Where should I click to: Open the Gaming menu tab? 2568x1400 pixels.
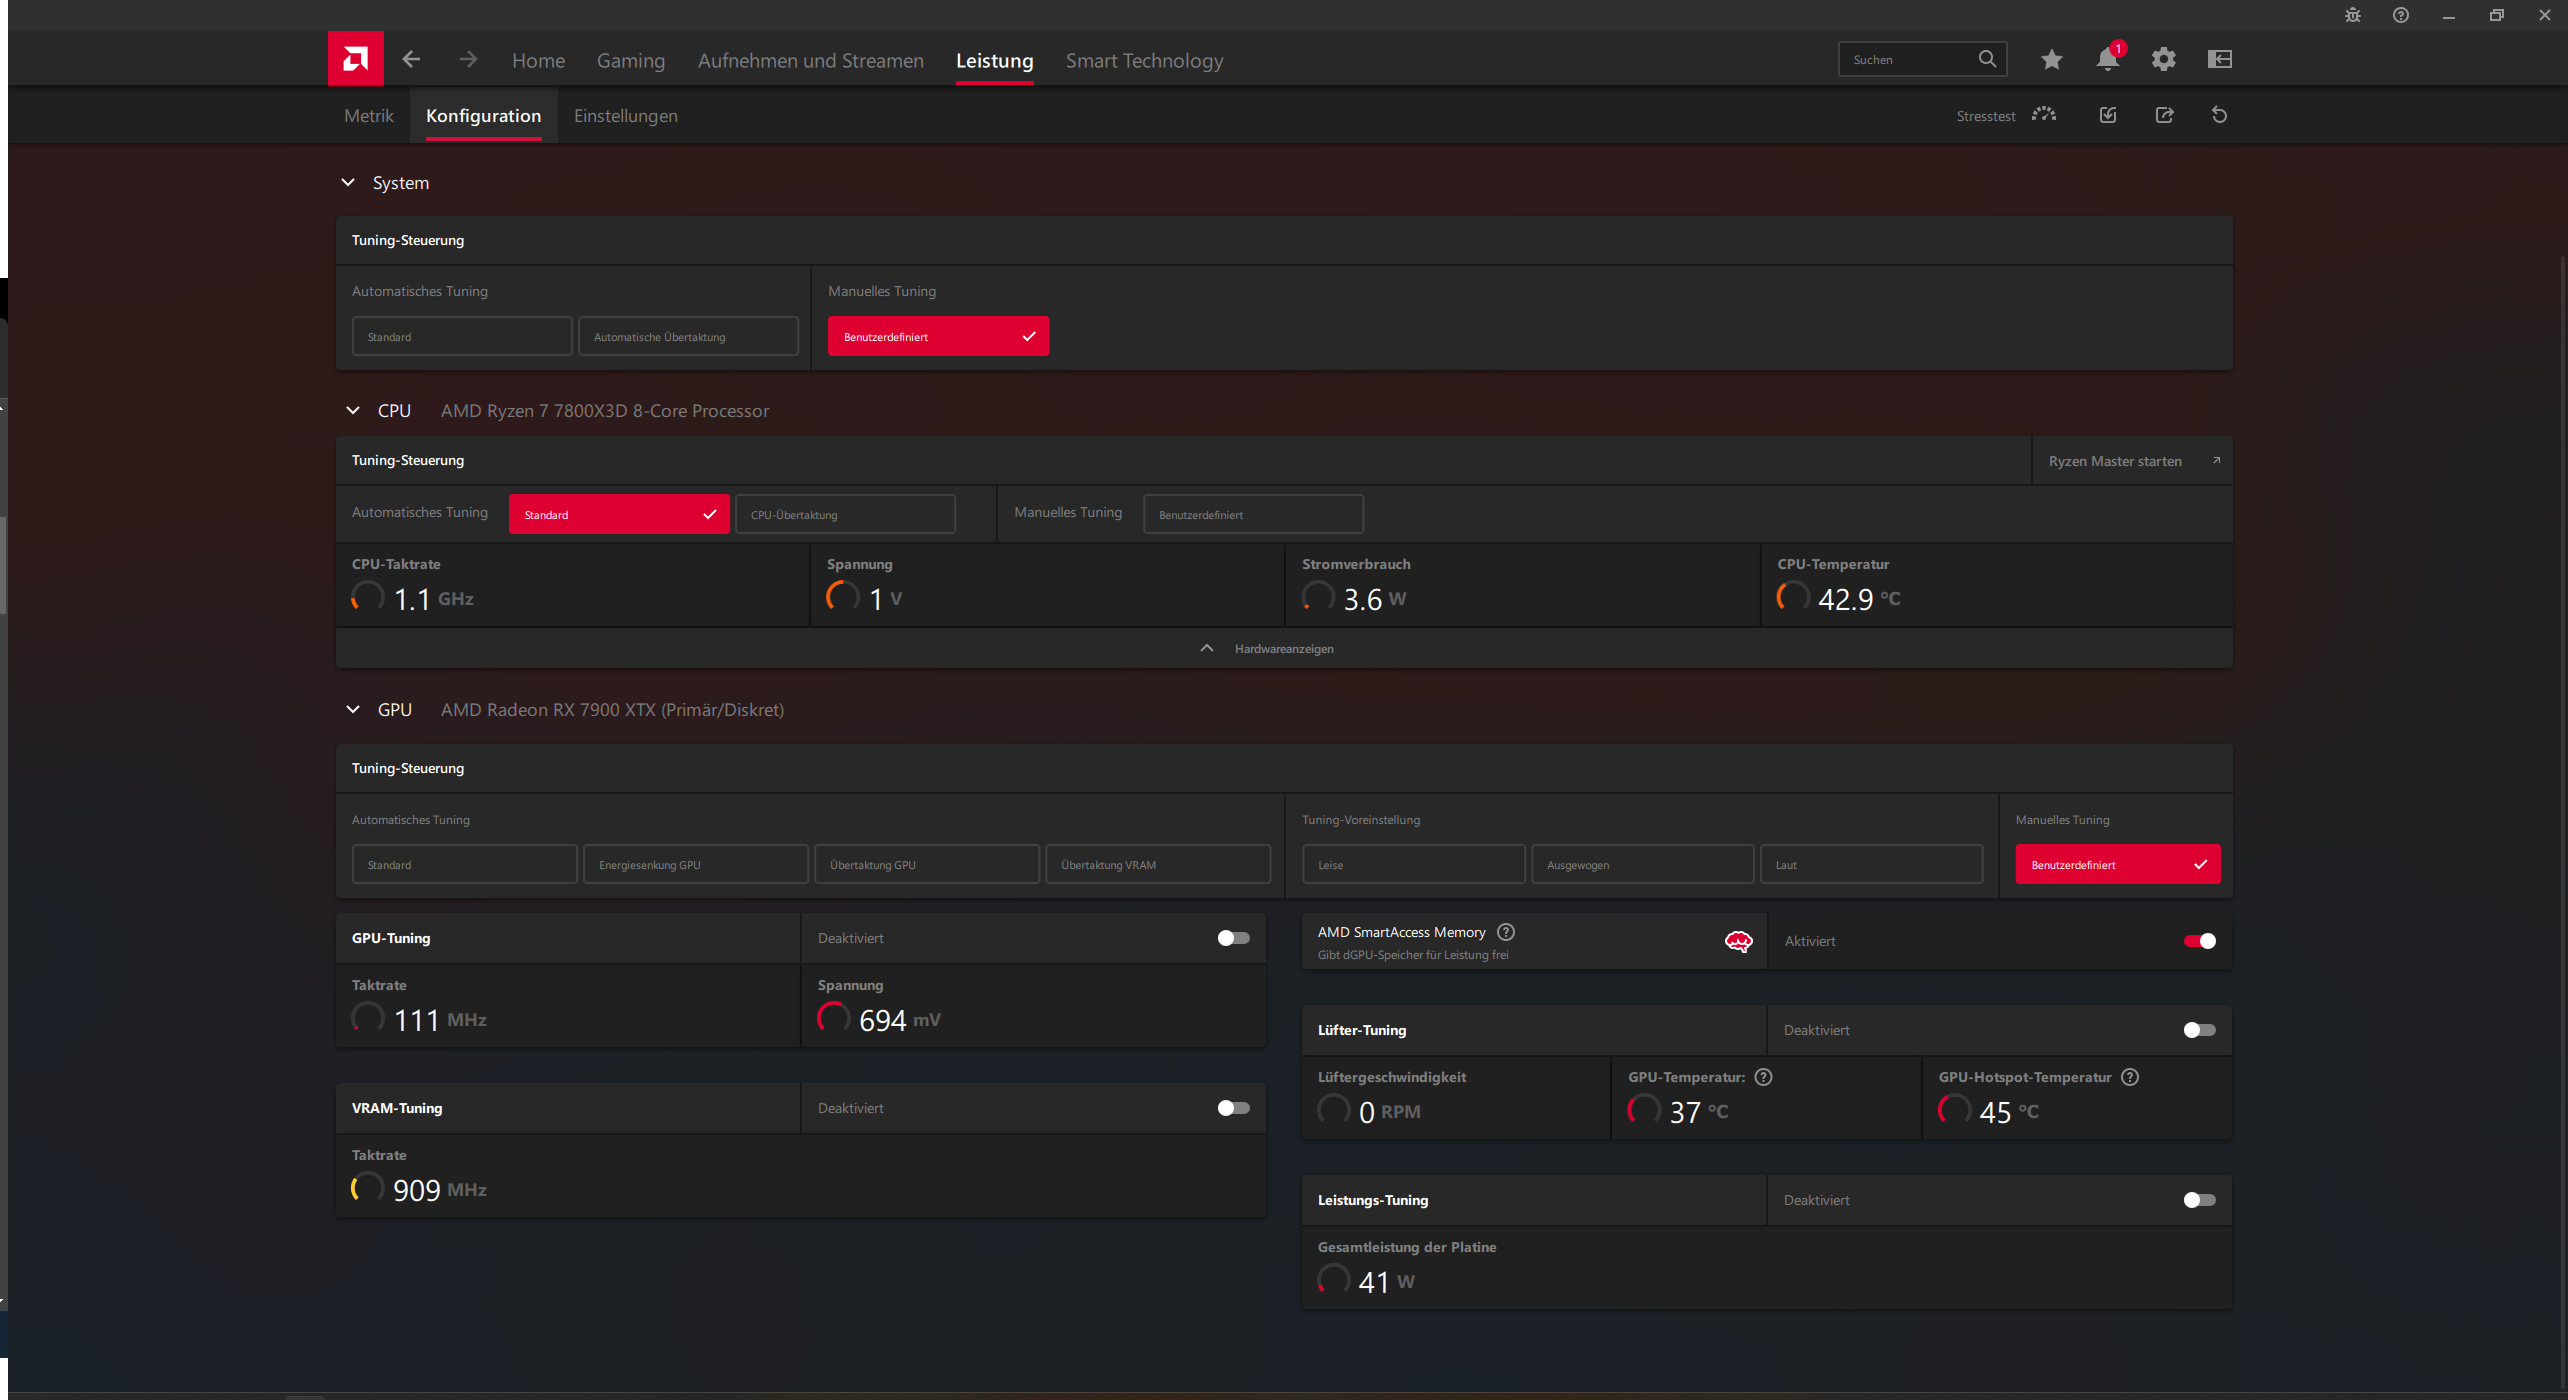coord(630,60)
